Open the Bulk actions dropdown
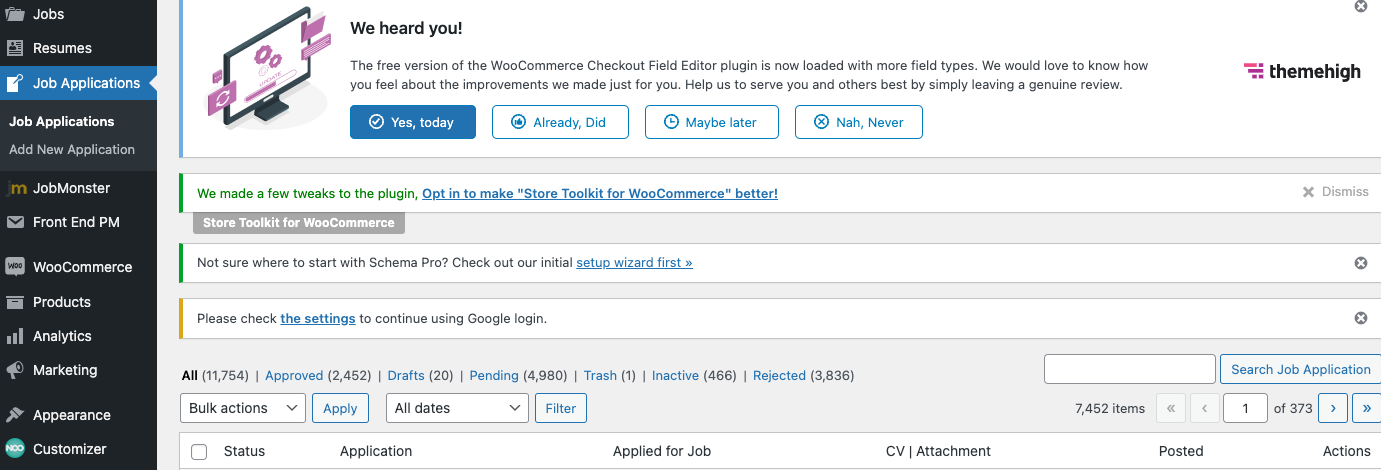Image resolution: width=1381 pixels, height=470 pixels. [x=243, y=408]
